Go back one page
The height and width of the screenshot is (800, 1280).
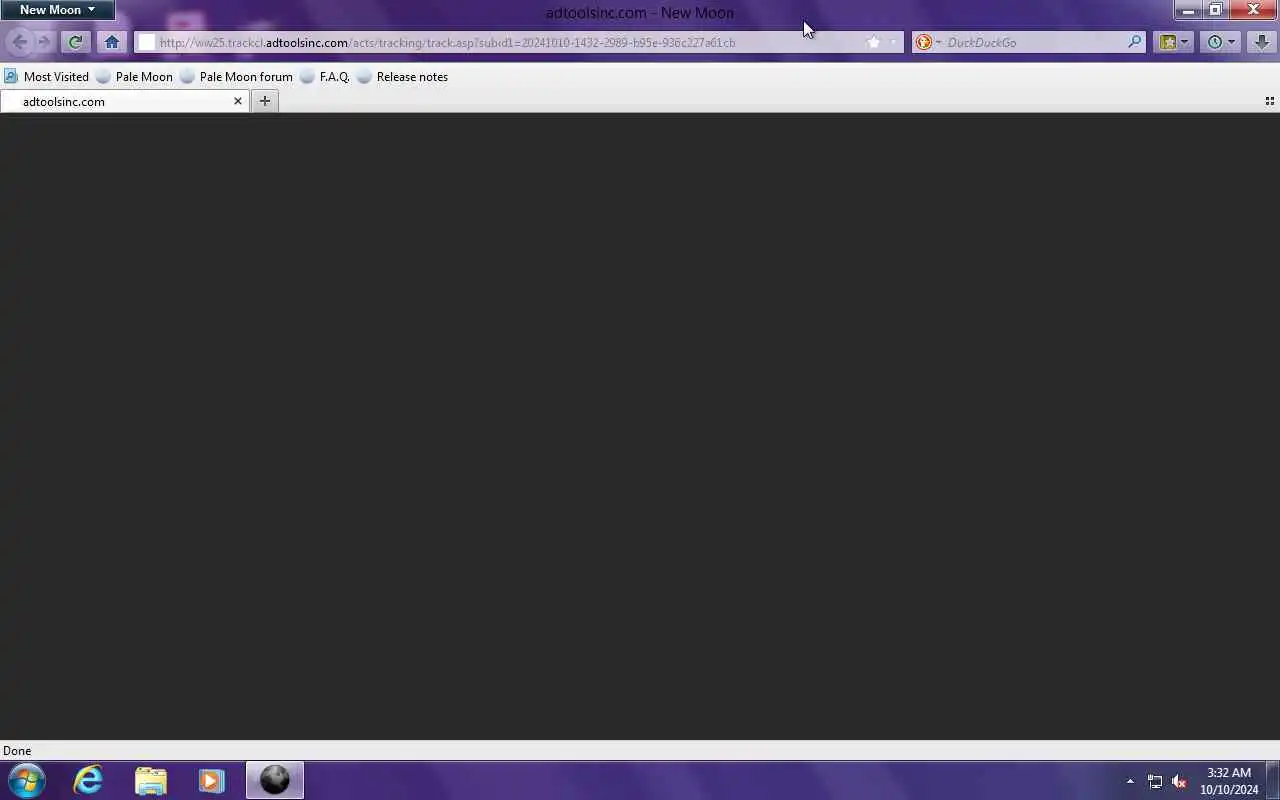point(19,42)
